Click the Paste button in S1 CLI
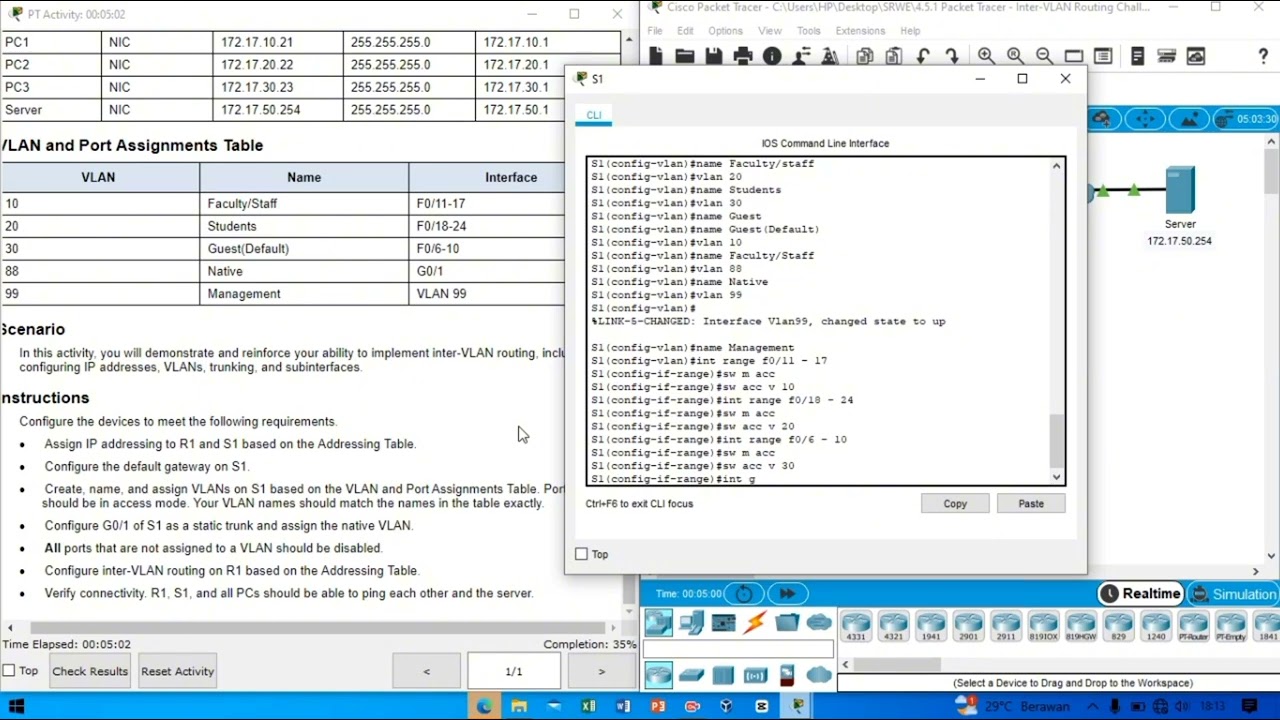The width and height of the screenshot is (1280, 720). coord(1031,504)
